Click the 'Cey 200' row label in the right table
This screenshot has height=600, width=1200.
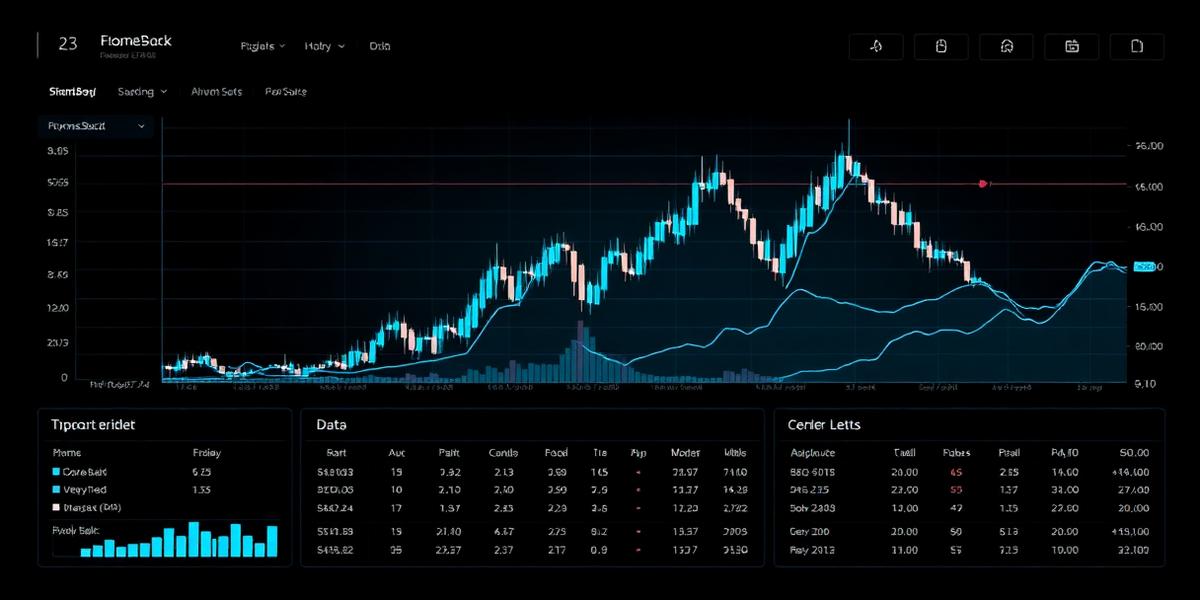(x=811, y=531)
